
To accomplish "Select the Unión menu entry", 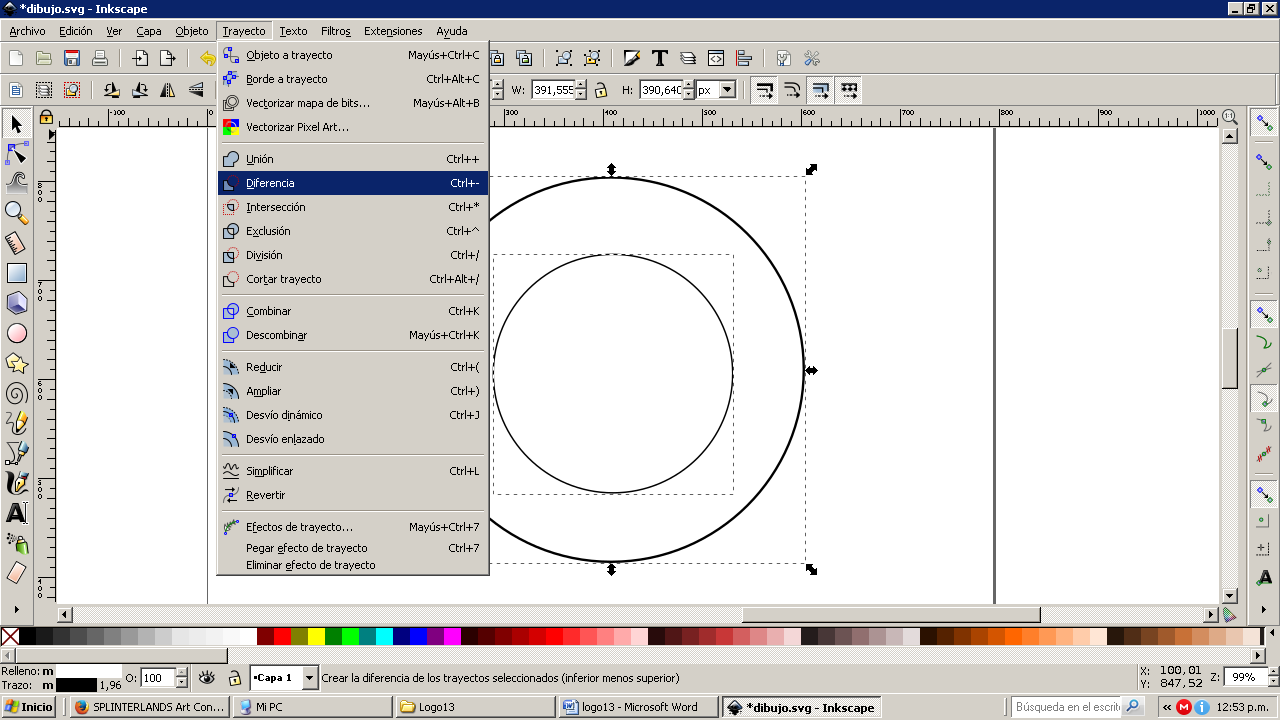I will (353, 159).
